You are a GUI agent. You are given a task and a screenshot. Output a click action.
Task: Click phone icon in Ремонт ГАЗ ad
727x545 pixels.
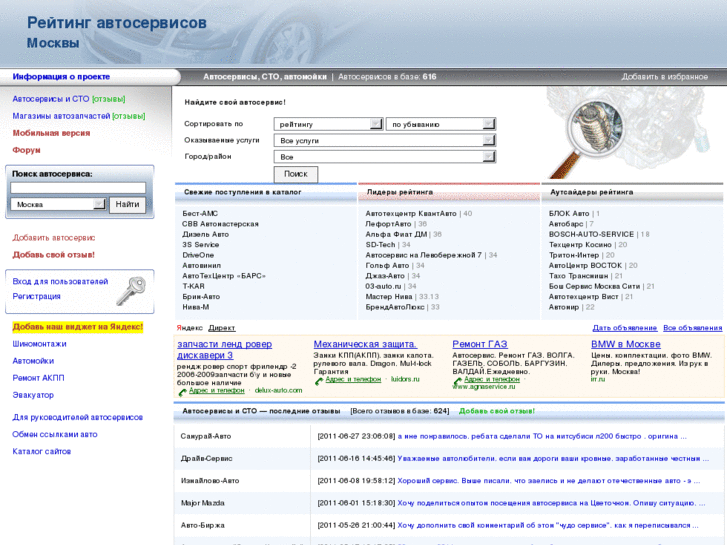(x=457, y=381)
